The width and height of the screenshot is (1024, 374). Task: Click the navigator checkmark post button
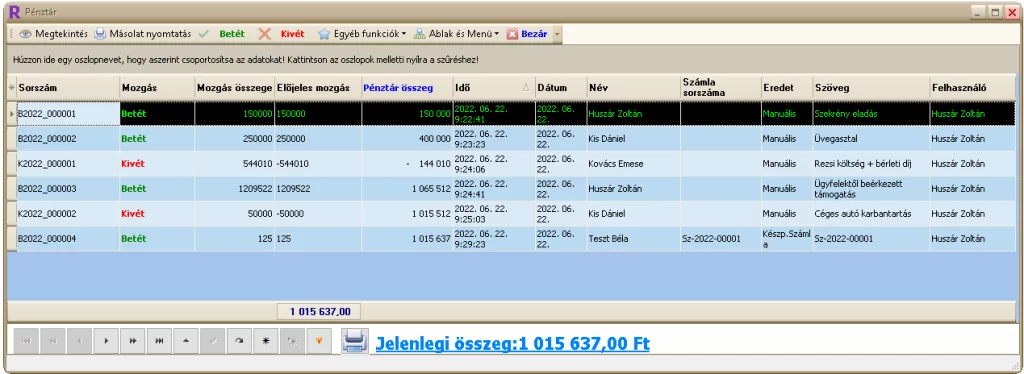click(x=213, y=341)
